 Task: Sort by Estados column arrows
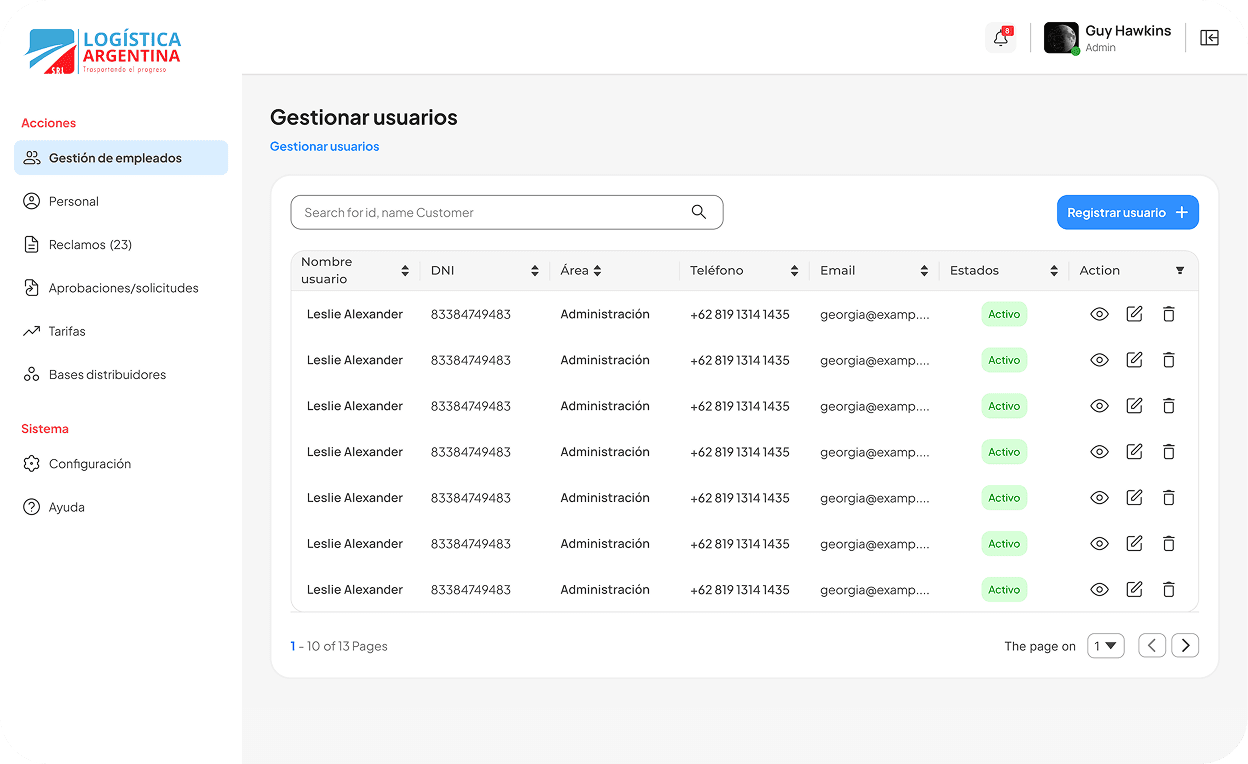pyautogui.click(x=1054, y=271)
